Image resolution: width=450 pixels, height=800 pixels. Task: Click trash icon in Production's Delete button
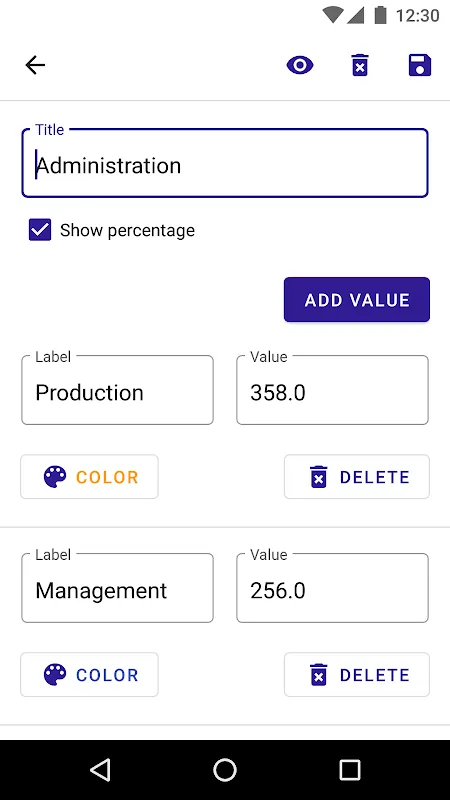(318, 477)
